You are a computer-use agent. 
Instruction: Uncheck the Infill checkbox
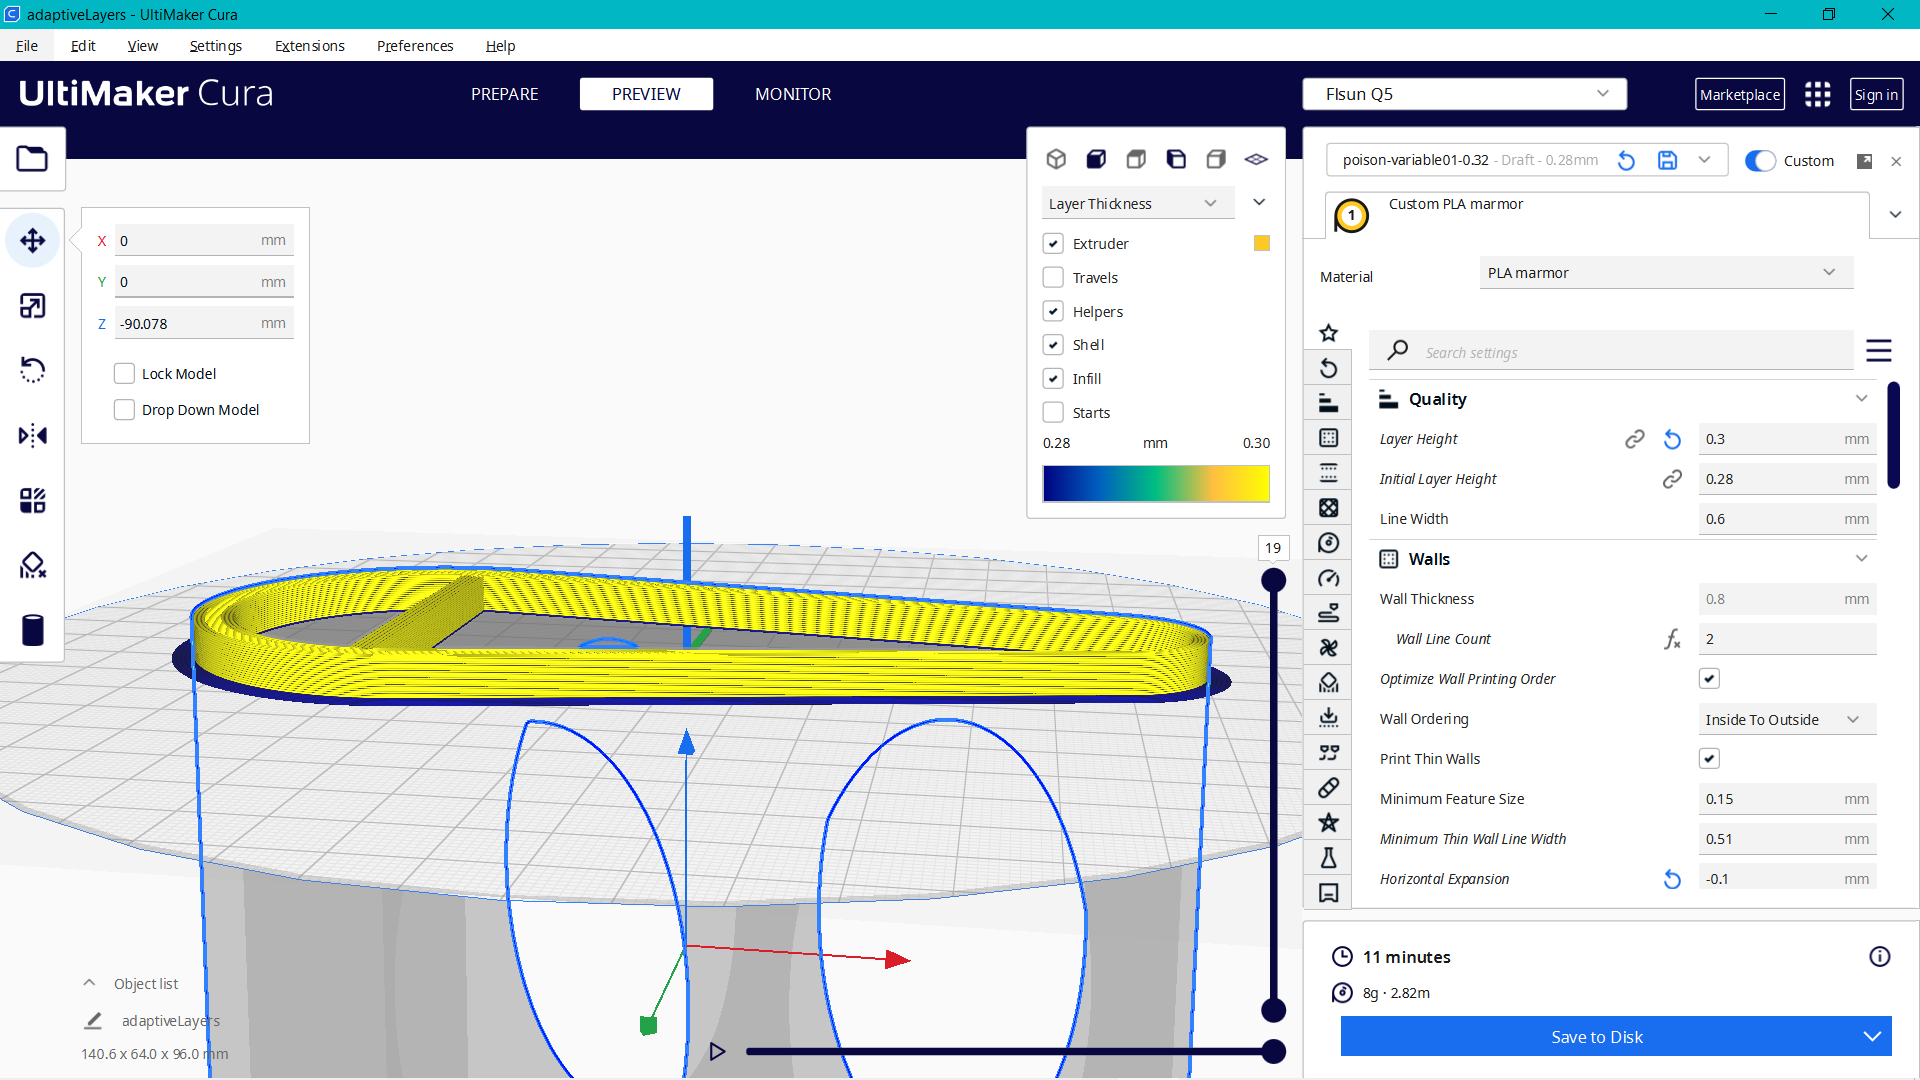[x=1053, y=379]
